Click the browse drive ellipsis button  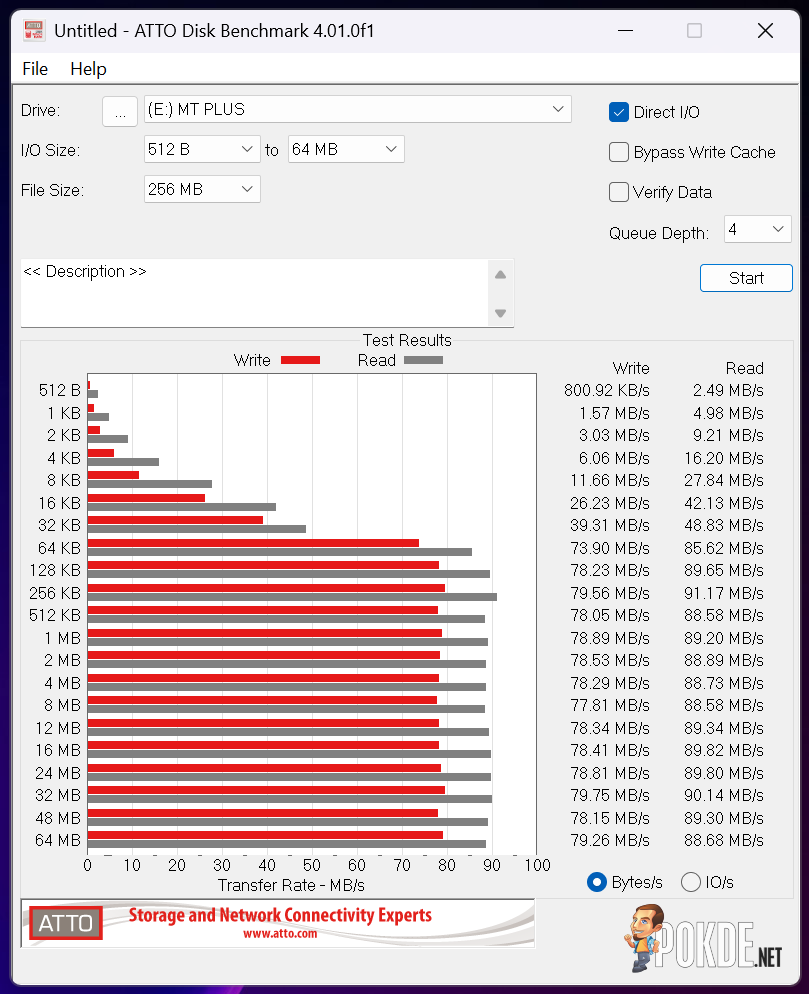point(120,111)
